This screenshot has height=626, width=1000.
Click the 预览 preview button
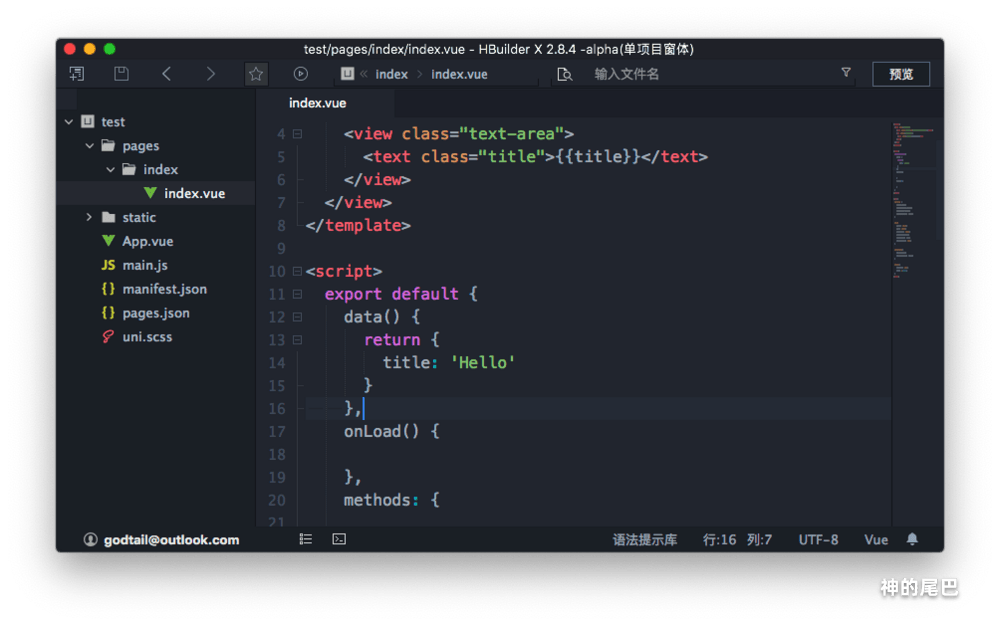click(900, 74)
